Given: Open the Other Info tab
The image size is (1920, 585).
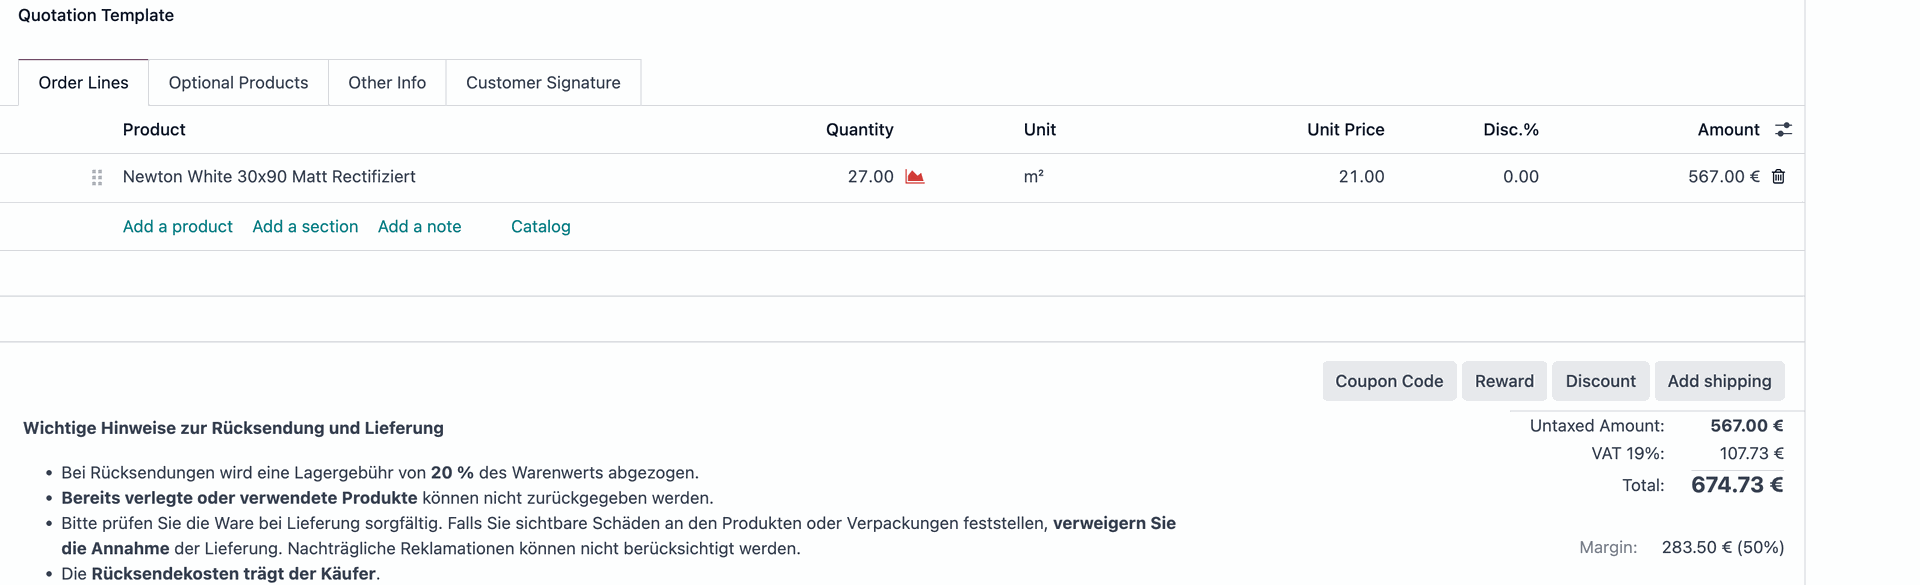Looking at the screenshot, I should click(387, 83).
